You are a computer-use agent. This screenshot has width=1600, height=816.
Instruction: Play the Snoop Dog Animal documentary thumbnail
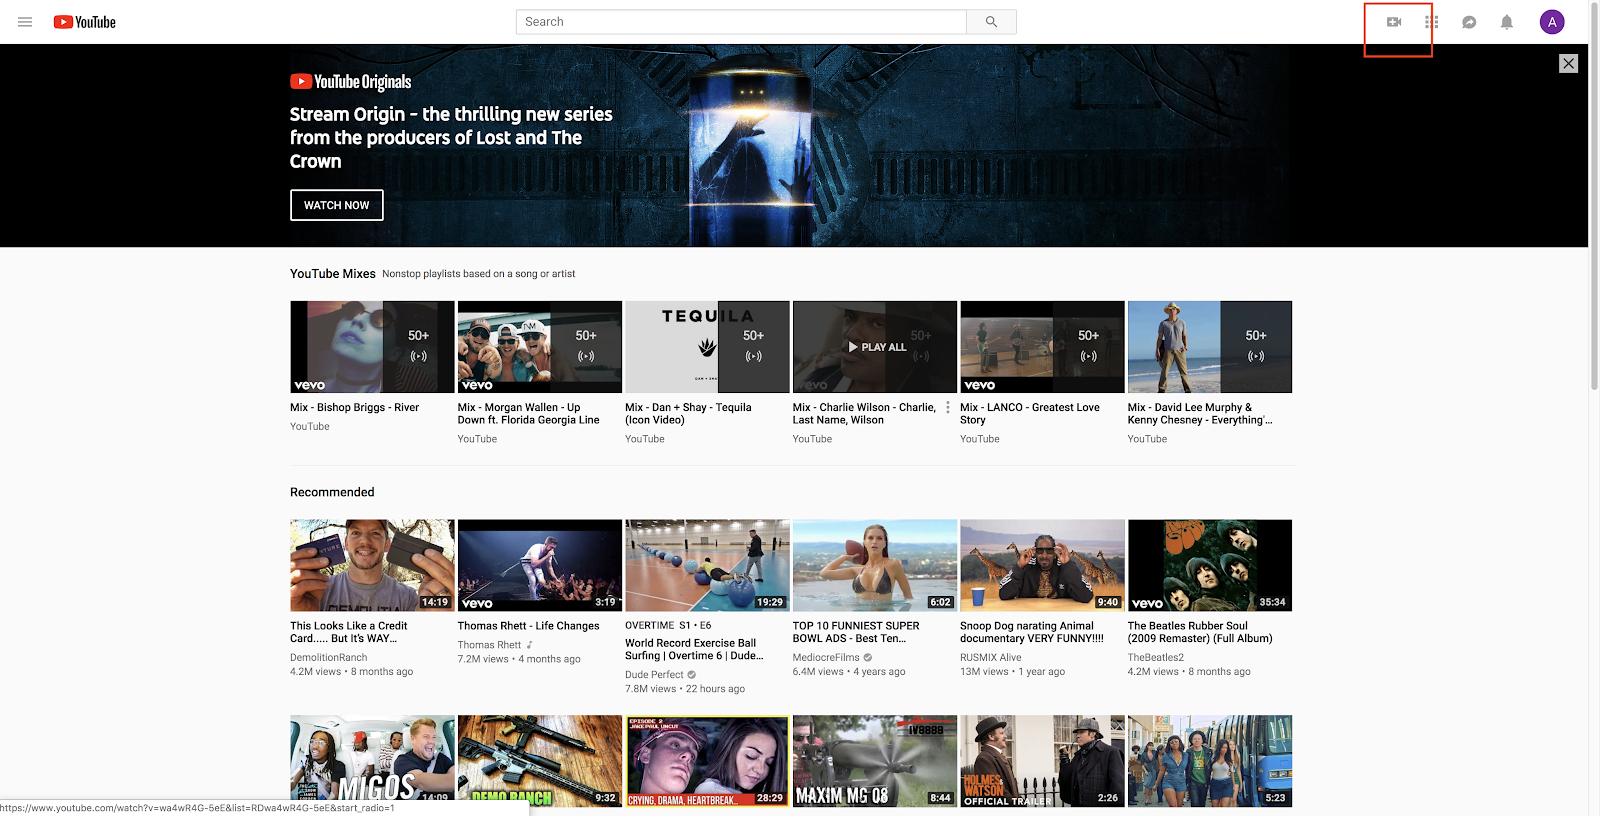click(1042, 565)
